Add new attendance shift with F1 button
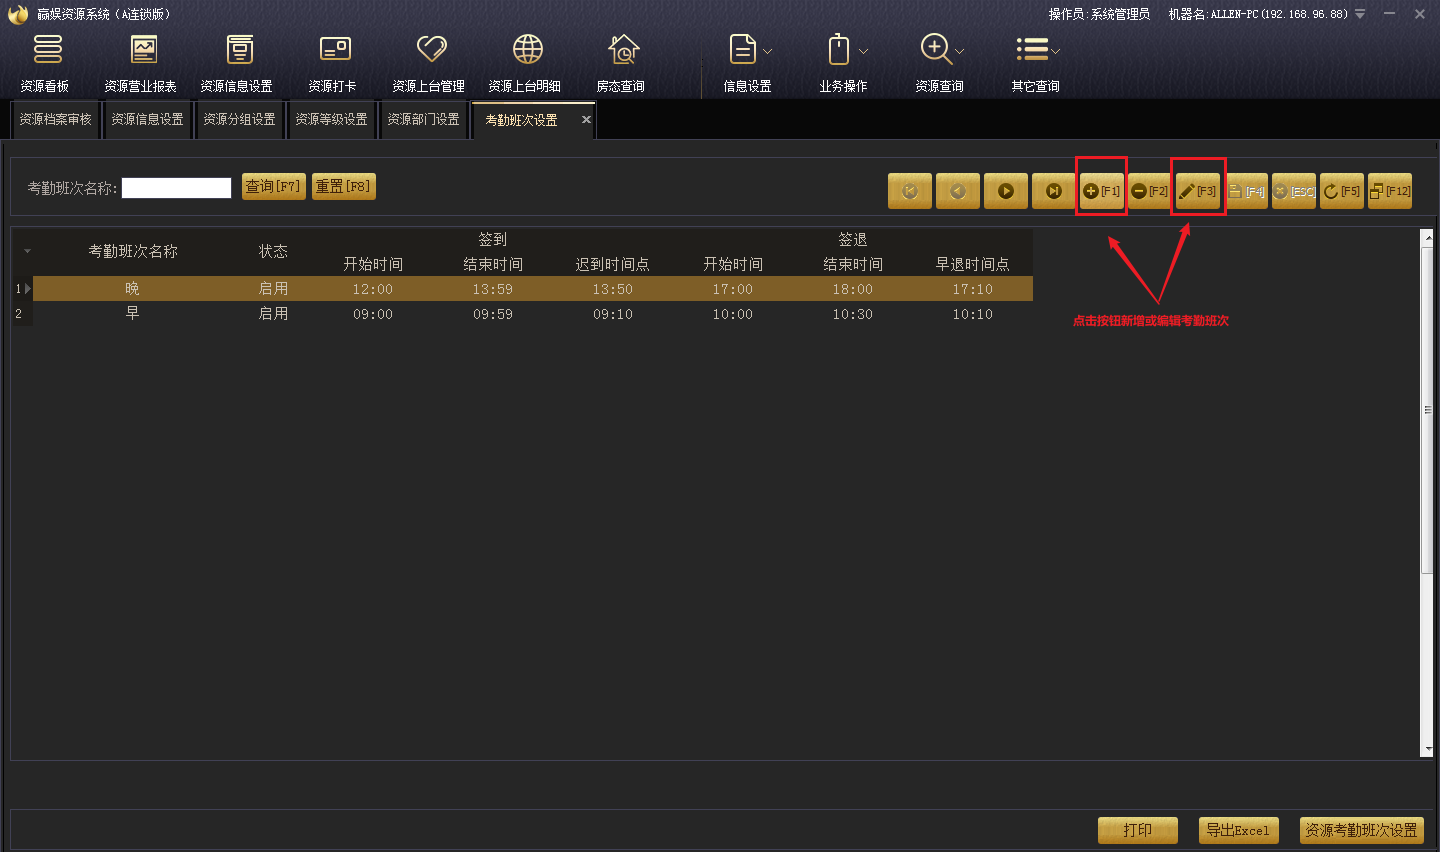The image size is (1440, 852). tap(1102, 191)
